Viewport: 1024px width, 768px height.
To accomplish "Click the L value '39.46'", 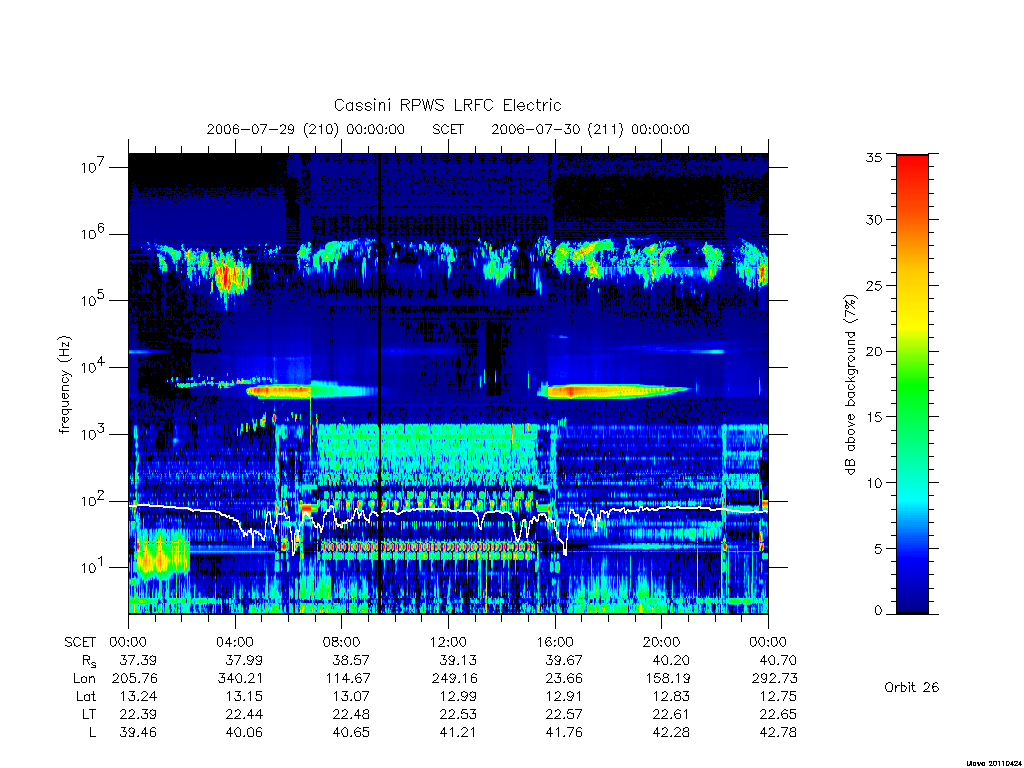I will pyautogui.click(x=138, y=733).
